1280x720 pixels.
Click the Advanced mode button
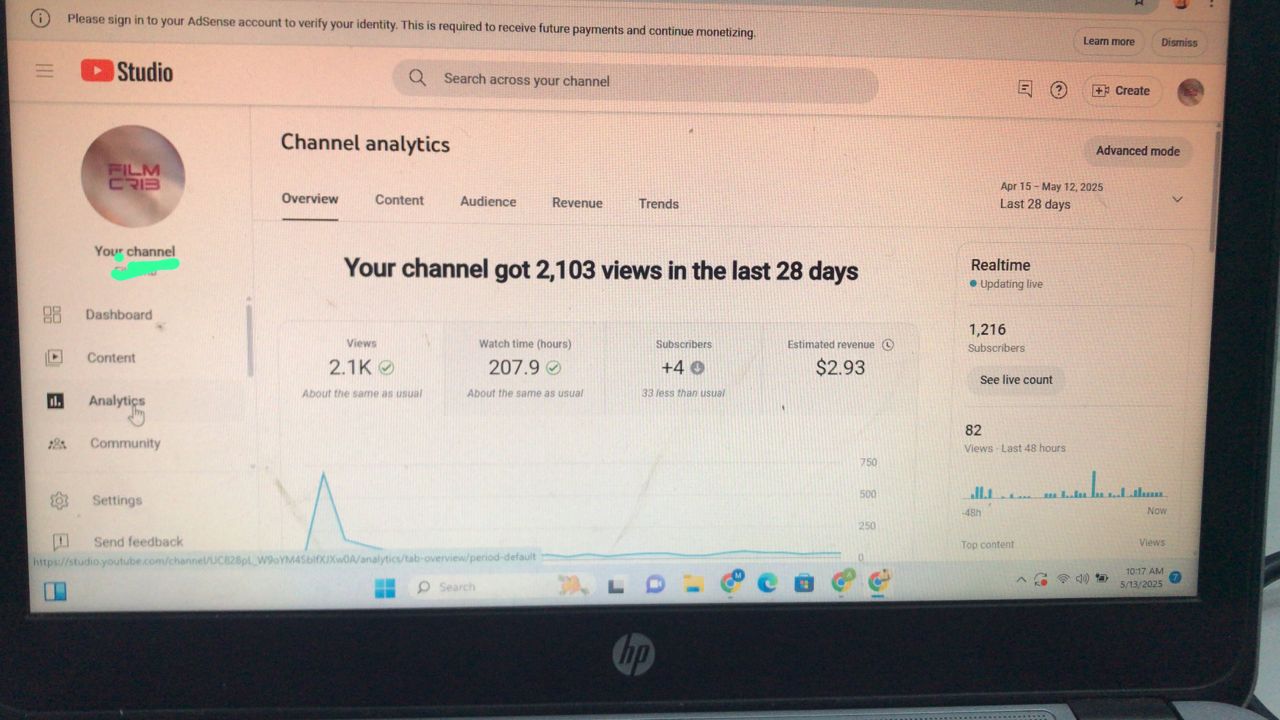coord(1137,151)
